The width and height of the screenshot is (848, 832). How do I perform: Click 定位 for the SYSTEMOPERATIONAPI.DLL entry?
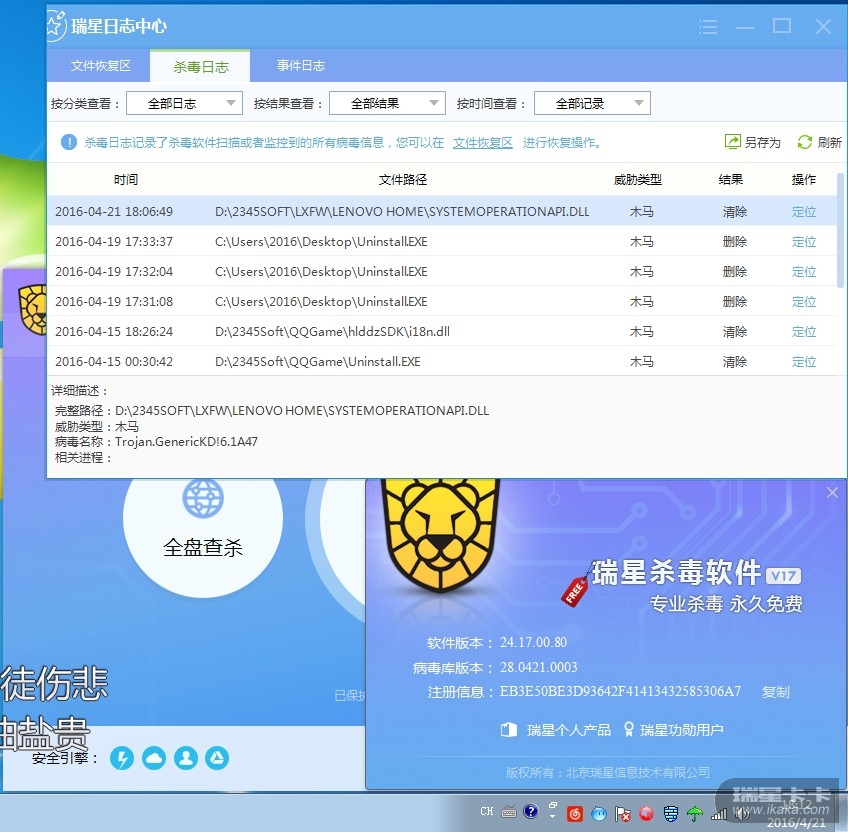804,212
